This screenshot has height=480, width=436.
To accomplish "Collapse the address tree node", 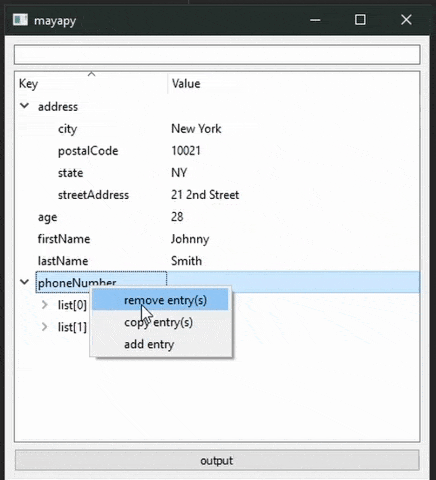I will pyautogui.click(x=24, y=106).
